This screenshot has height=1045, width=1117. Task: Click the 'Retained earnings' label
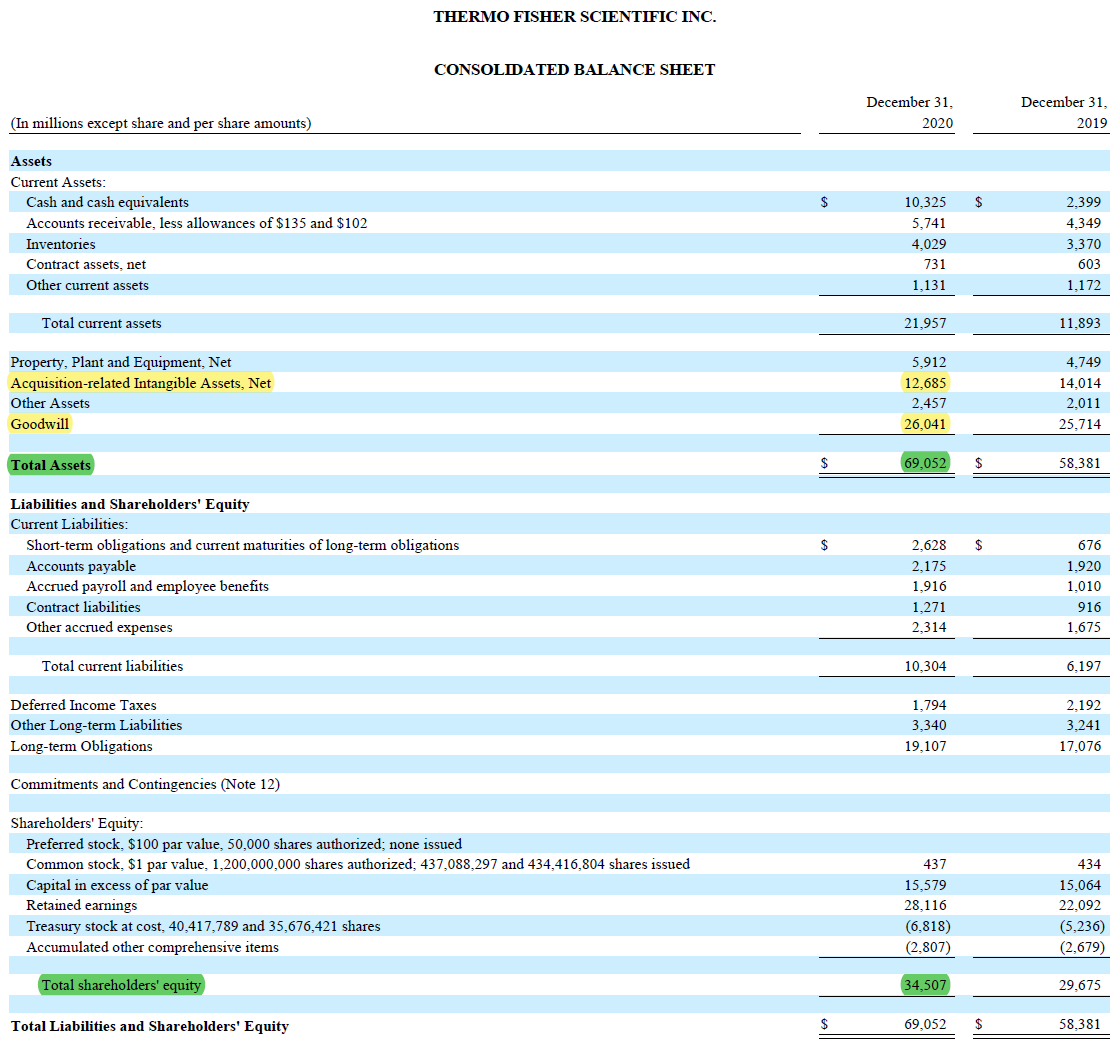click(82, 905)
